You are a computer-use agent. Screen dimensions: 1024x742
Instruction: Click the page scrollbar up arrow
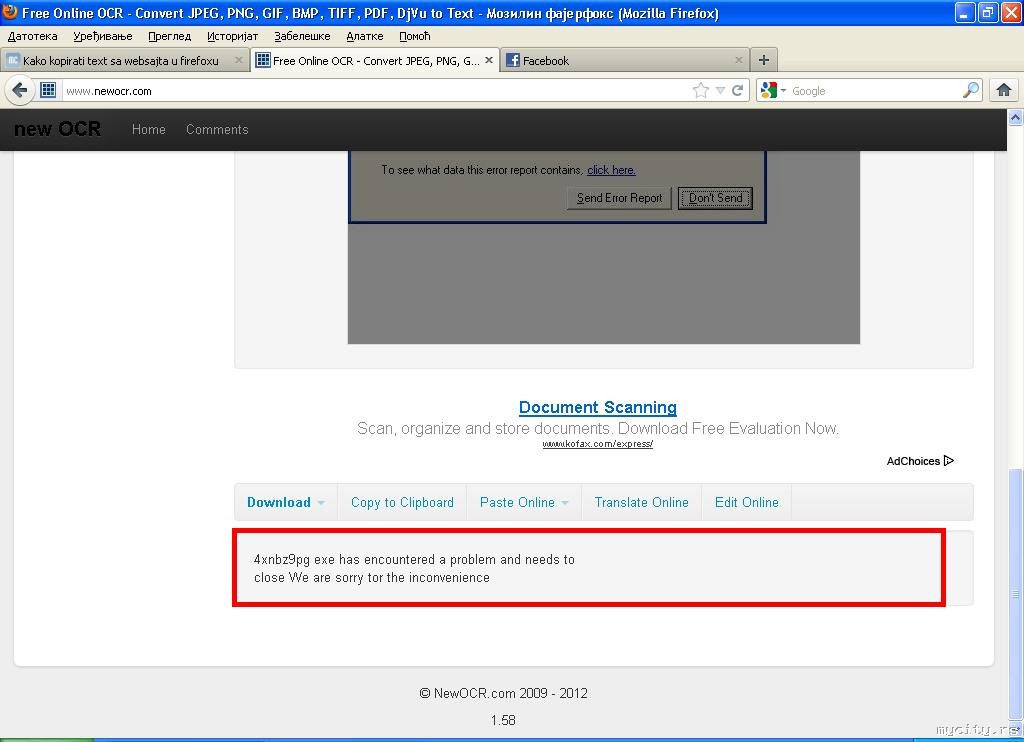click(x=1016, y=118)
